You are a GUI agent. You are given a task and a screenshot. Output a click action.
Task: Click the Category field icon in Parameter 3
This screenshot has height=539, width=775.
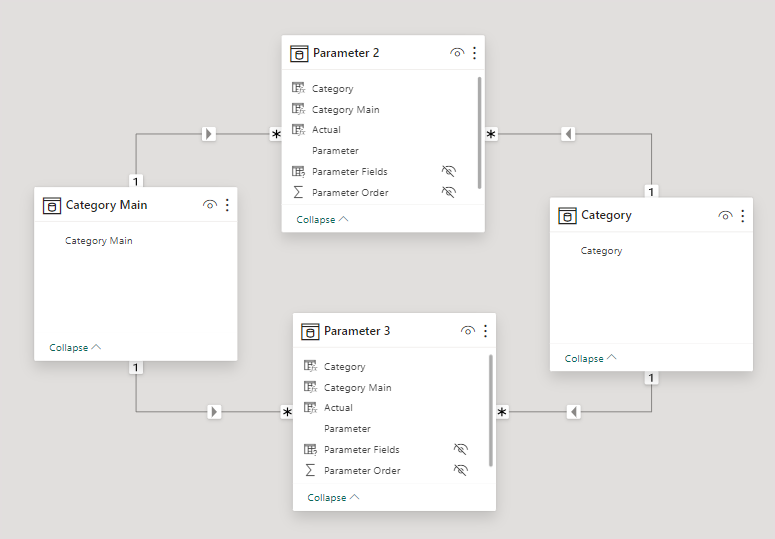[x=310, y=367]
